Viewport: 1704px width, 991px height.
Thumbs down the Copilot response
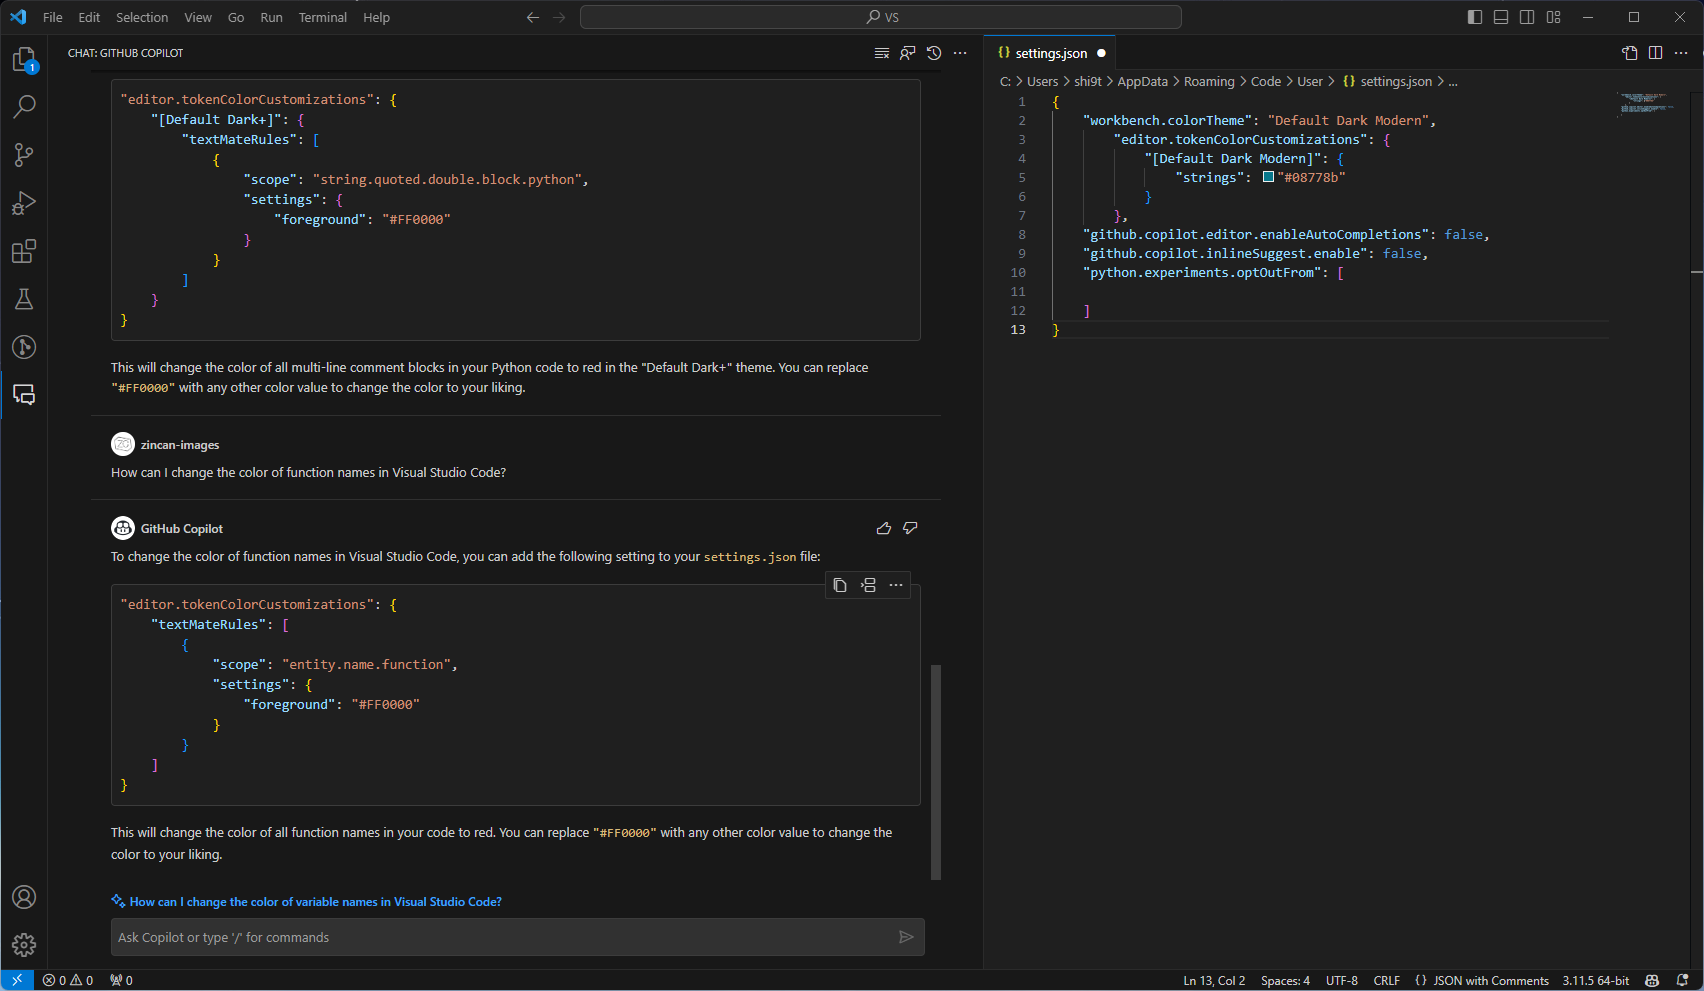click(x=910, y=528)
